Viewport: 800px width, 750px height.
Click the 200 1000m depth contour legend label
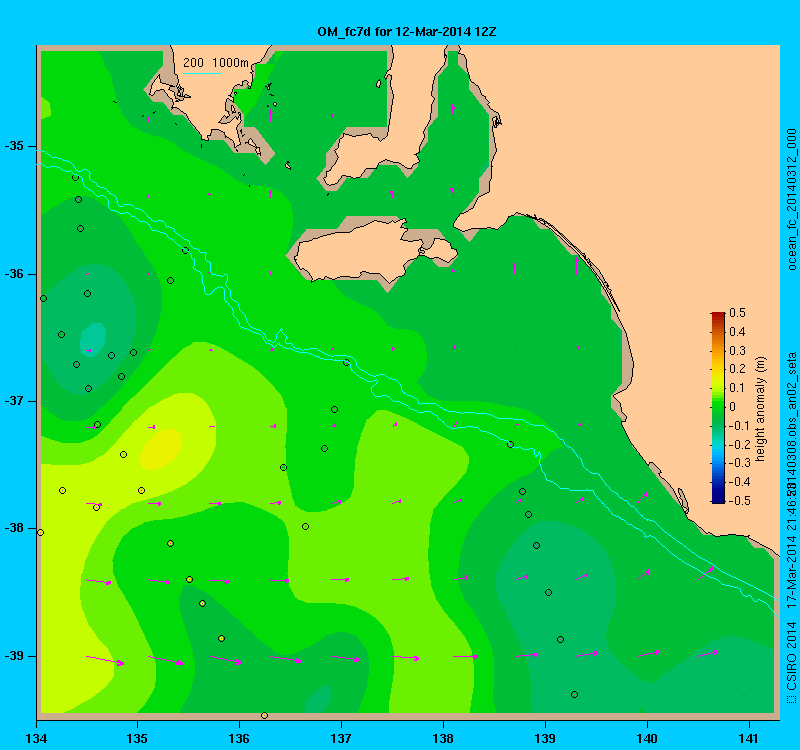[x=216, y=63]
